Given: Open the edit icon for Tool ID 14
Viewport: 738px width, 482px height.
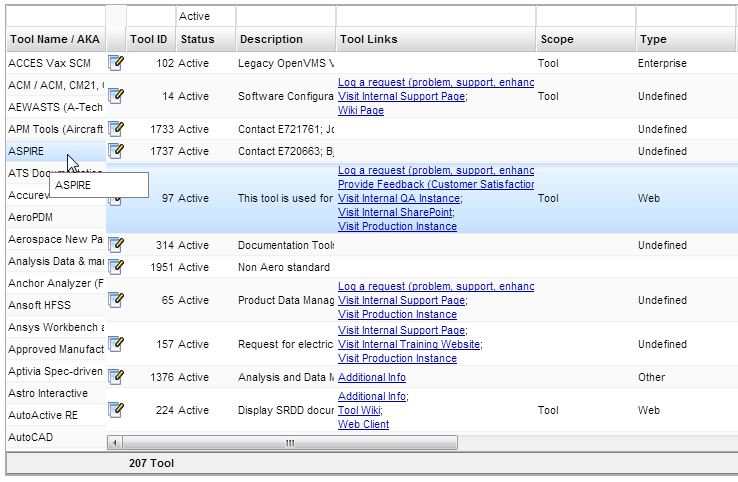Looking at the screenshot, I should pyautogui.click(x=116, y=96).
